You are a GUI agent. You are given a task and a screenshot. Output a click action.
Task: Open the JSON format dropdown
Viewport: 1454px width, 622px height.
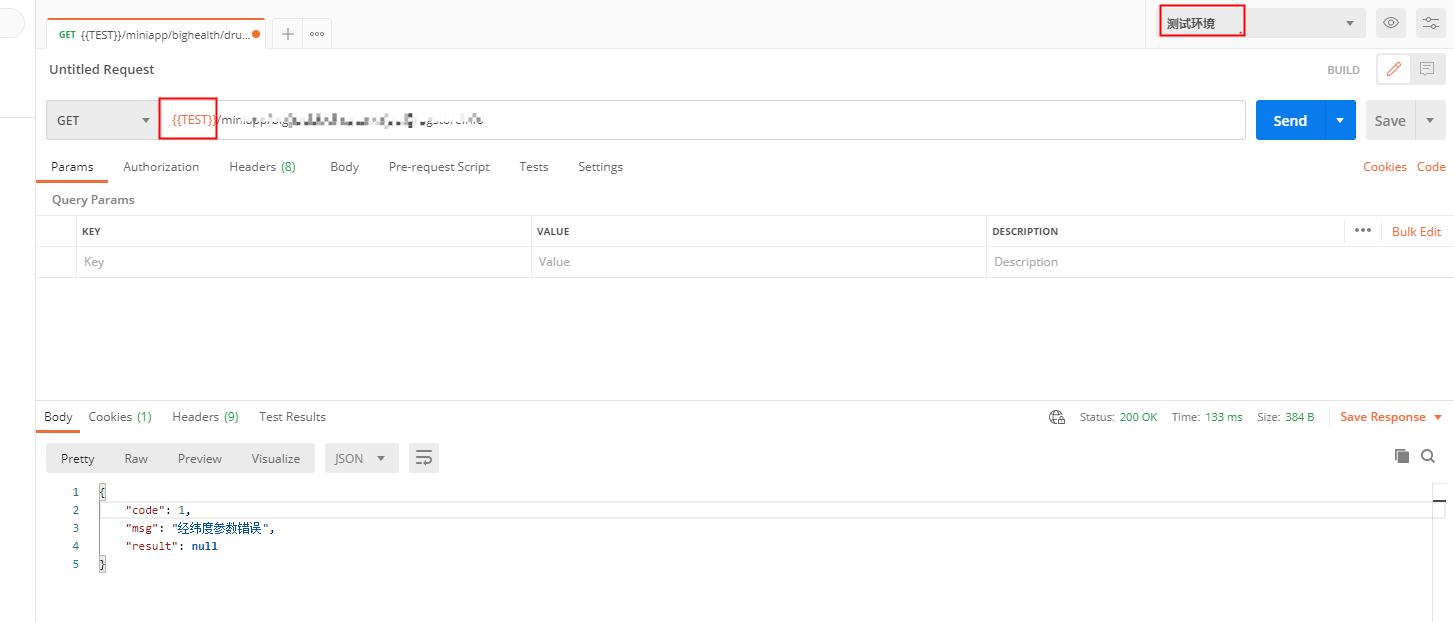coord(361,458)
